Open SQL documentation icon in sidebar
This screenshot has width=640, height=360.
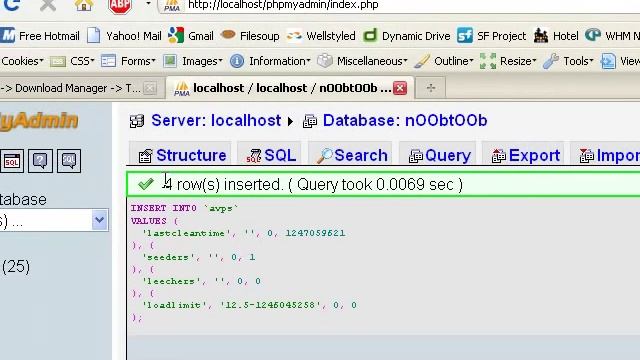(x=69, y=161)
